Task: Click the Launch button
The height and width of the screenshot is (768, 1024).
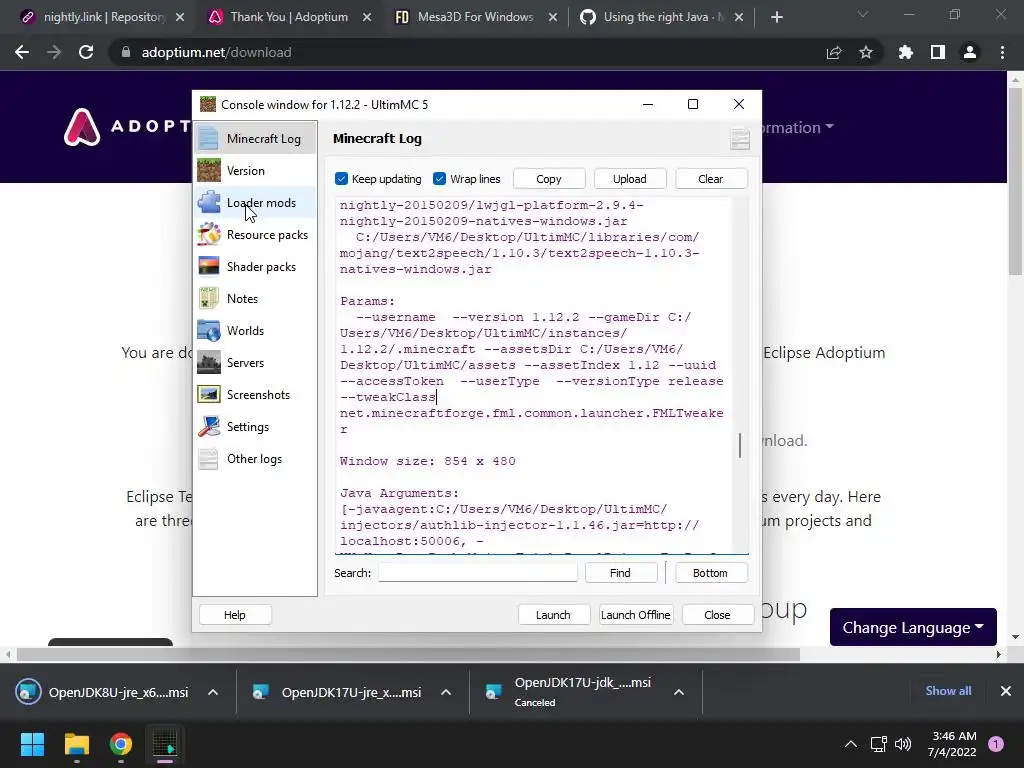Action: point(553,615)
